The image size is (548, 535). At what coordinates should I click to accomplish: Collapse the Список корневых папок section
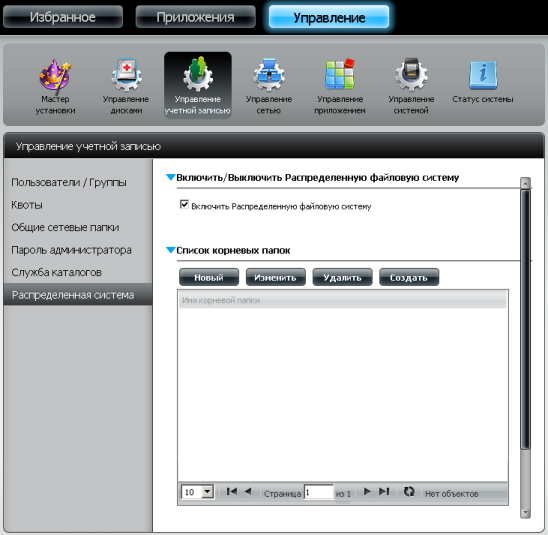[x=171, y=250]
